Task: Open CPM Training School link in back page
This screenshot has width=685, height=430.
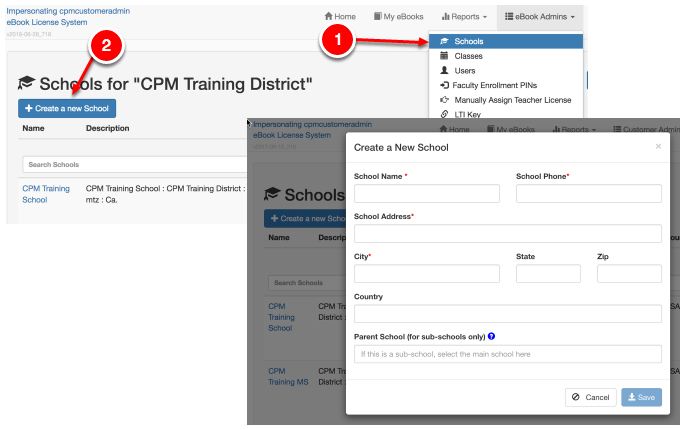Action: click(x=46, y=194)
